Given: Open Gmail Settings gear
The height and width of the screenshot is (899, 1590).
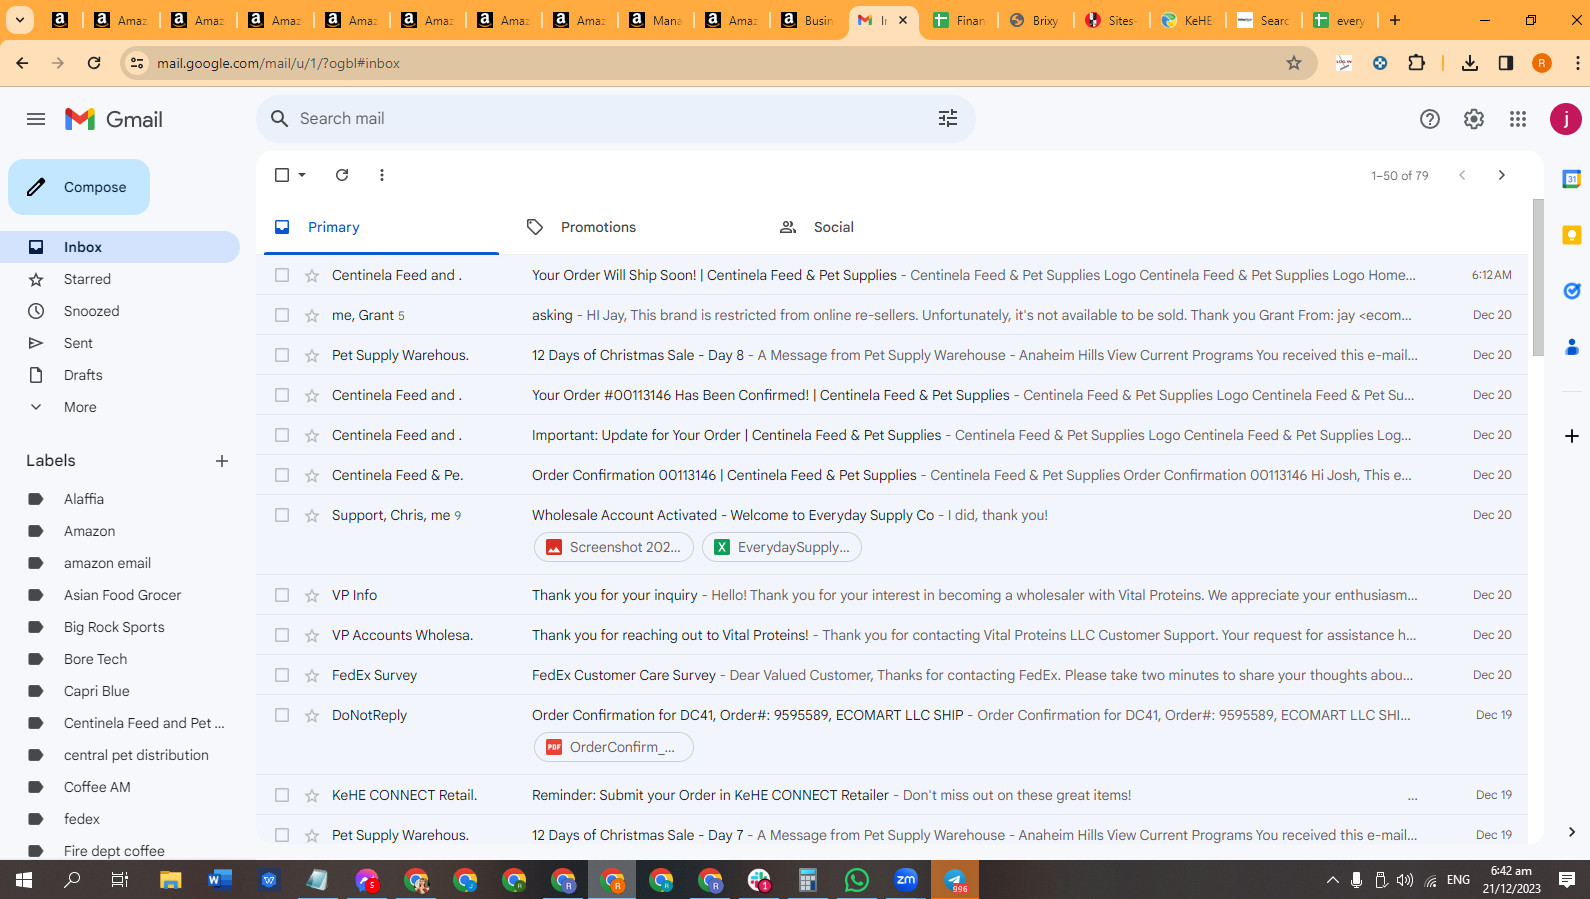Looking at the screenshot, I should click(1474, 119).
